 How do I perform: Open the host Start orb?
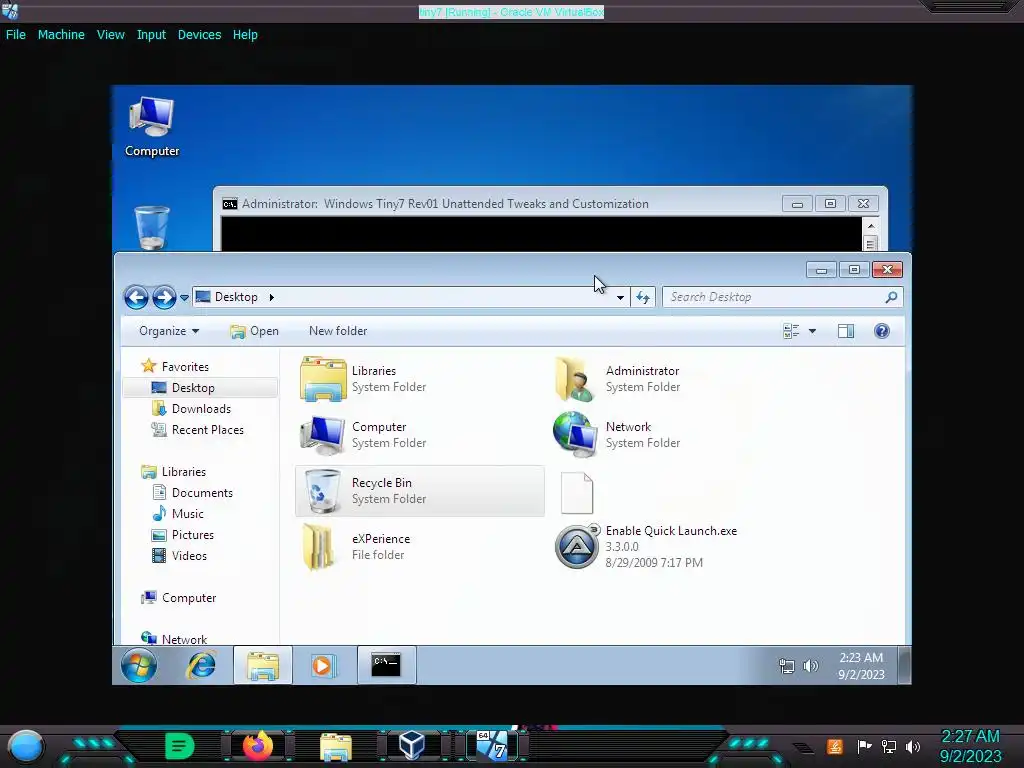tap(25, 747)
